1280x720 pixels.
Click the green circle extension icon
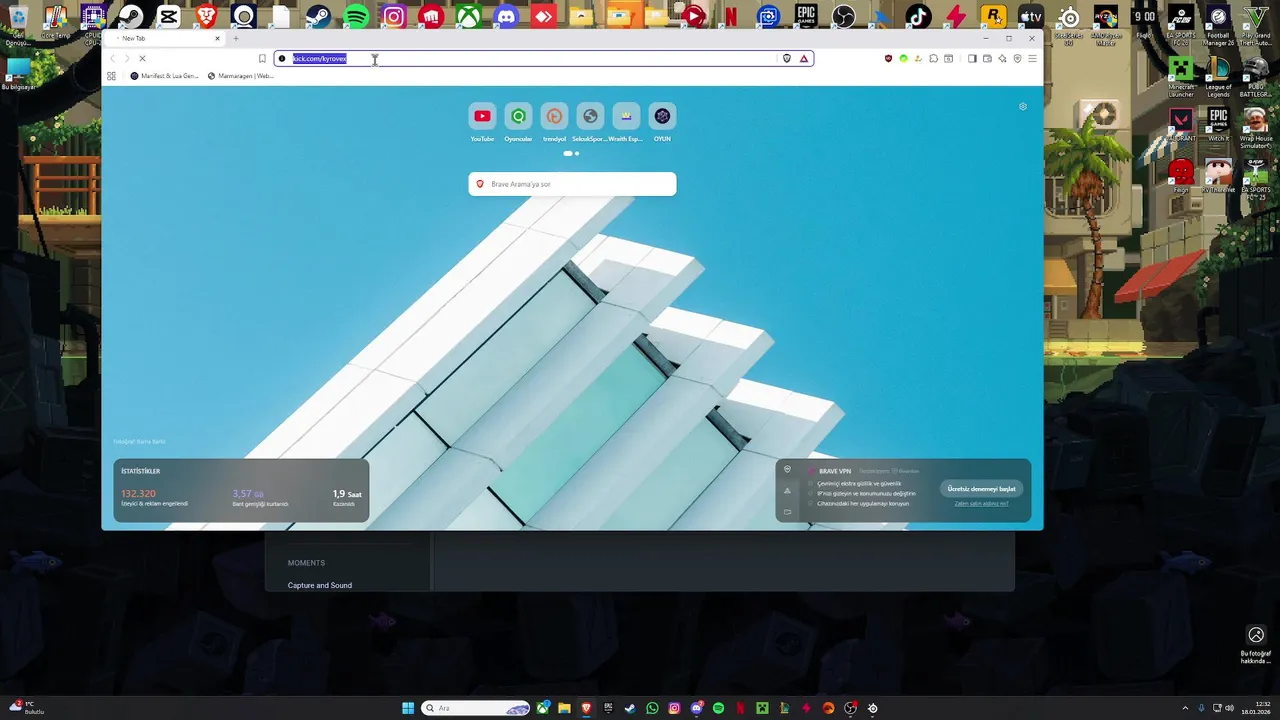click(903, 59)
